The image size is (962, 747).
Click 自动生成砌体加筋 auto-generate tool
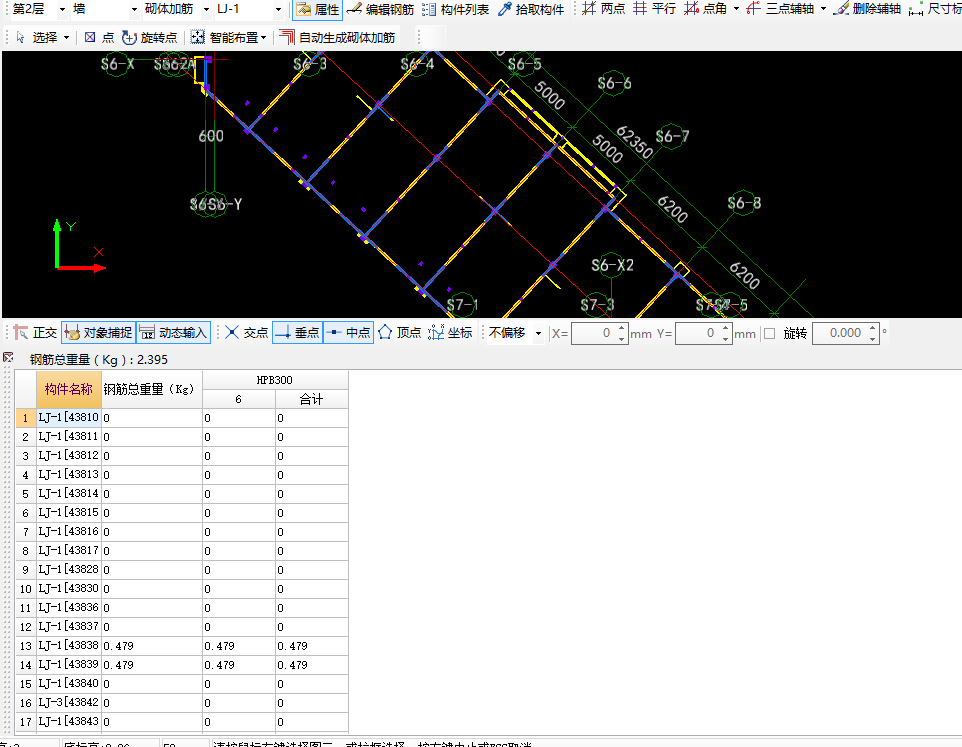coord(337,37)
